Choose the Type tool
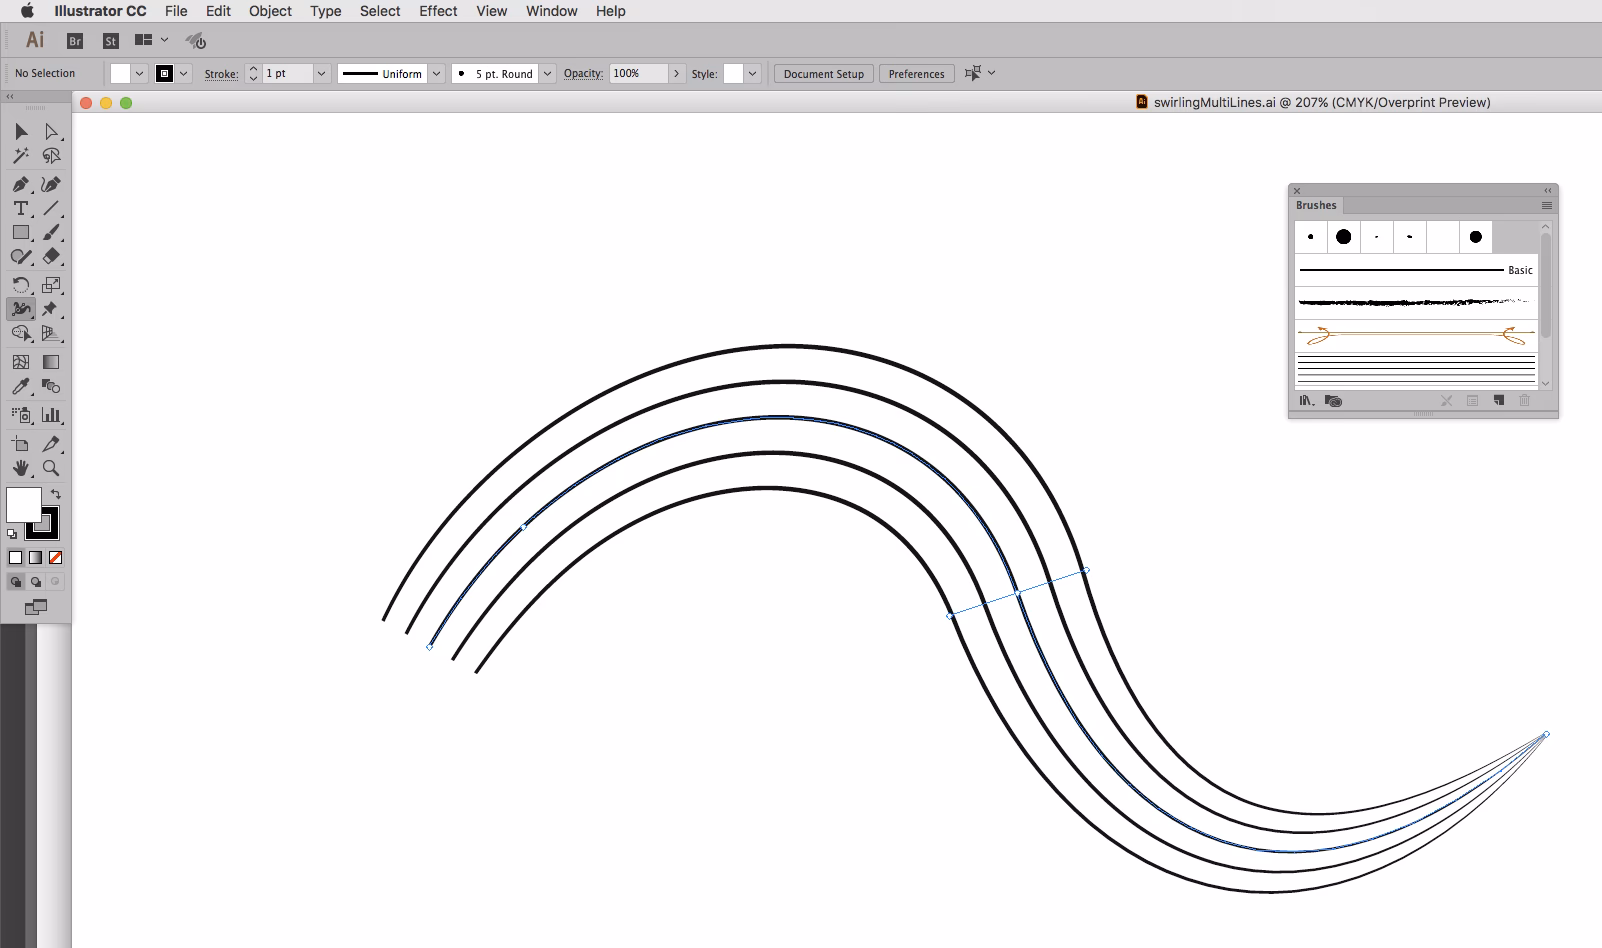Screen dimensions: 1602x948 (x=20, y=208)
